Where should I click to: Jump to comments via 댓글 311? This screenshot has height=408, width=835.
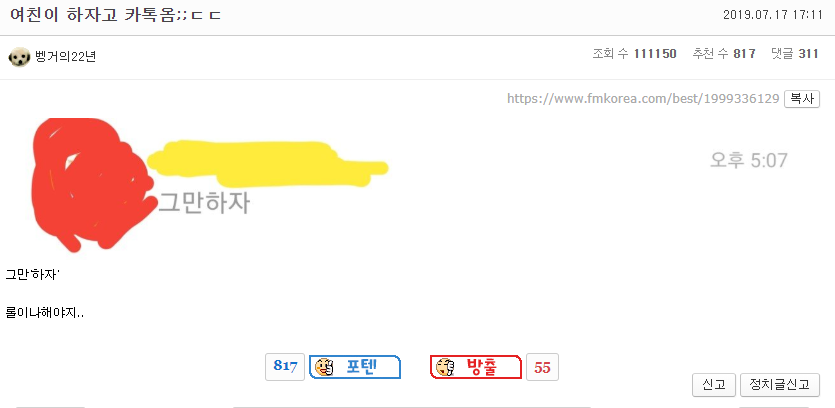click(x=795, y=54)
